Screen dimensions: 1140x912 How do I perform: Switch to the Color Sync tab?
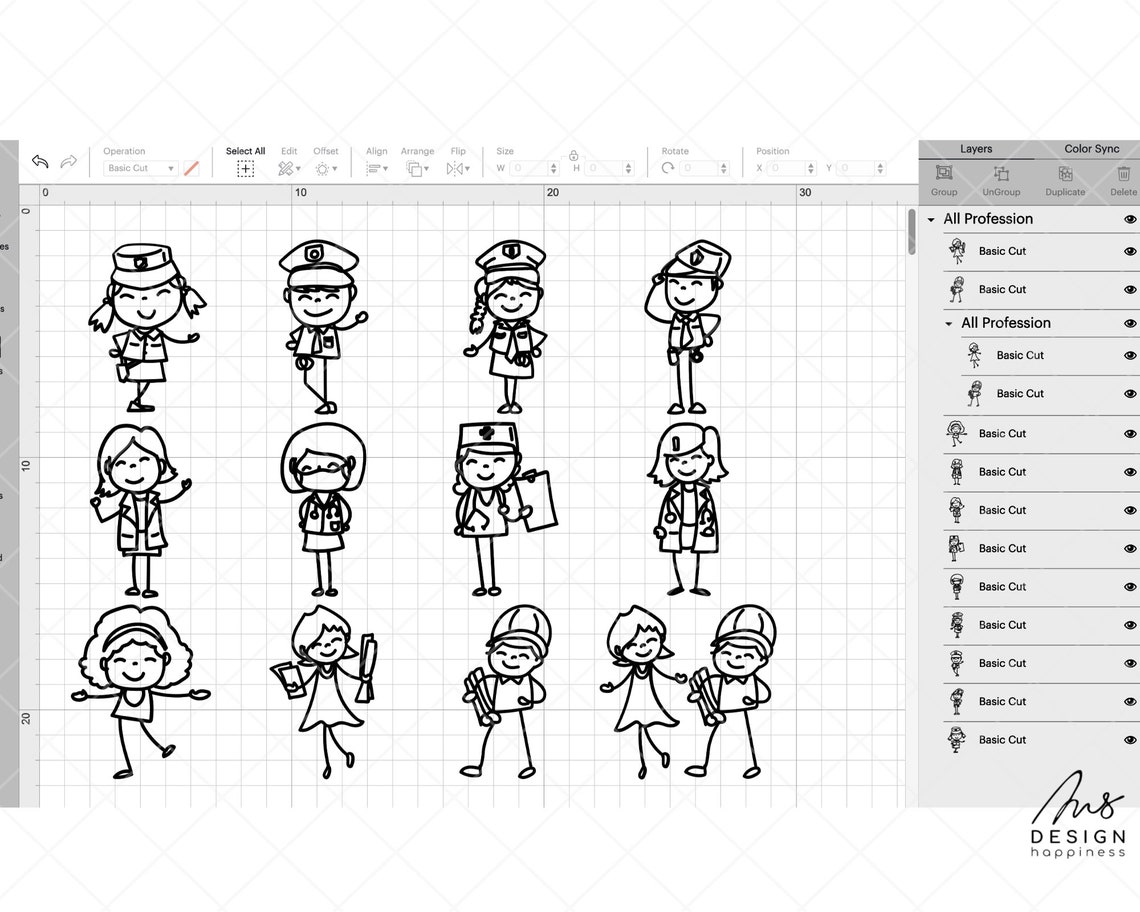coord(1092,148)
